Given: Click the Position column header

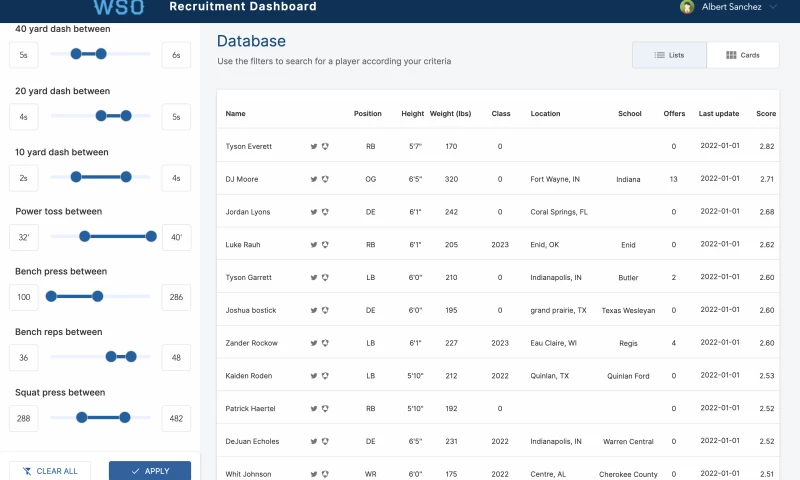Looking at the screenshot, I should [368, 114].
